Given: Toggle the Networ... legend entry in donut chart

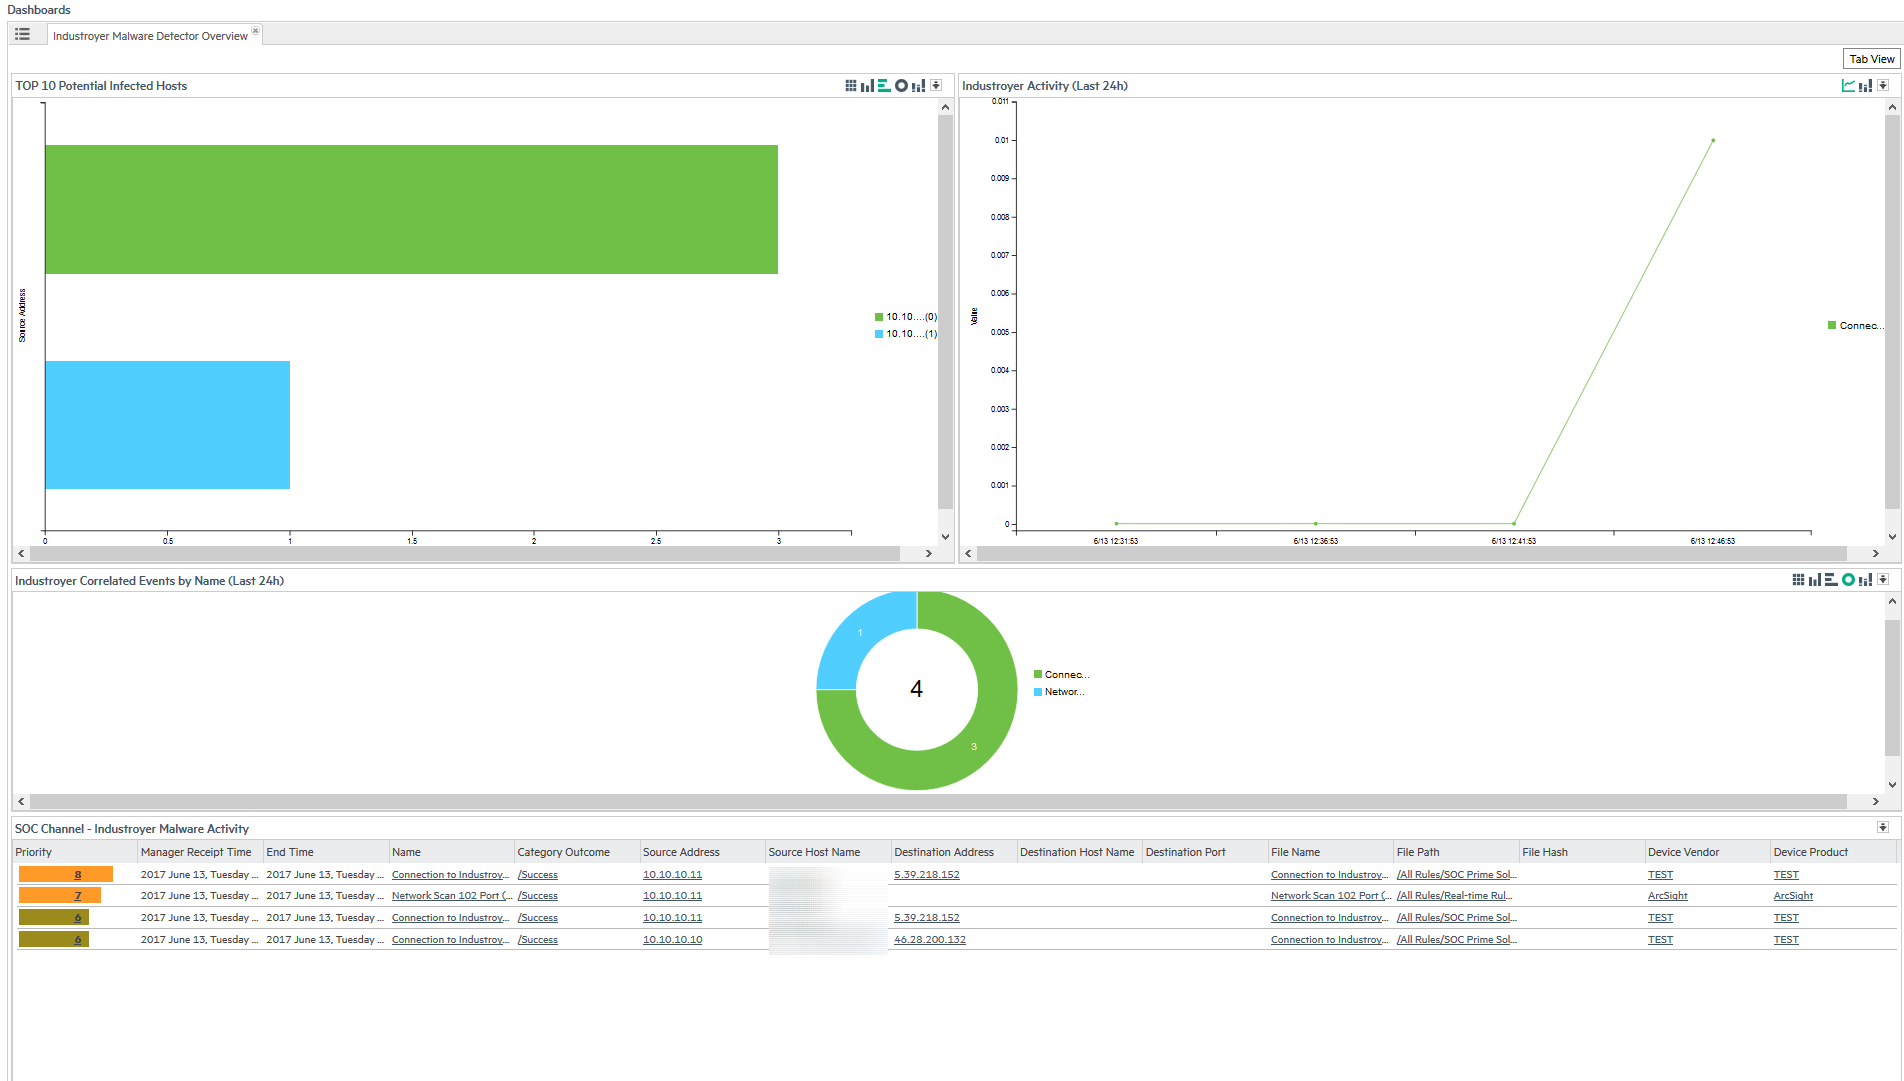Looking at the screenshot, I should click(1059, 692).
